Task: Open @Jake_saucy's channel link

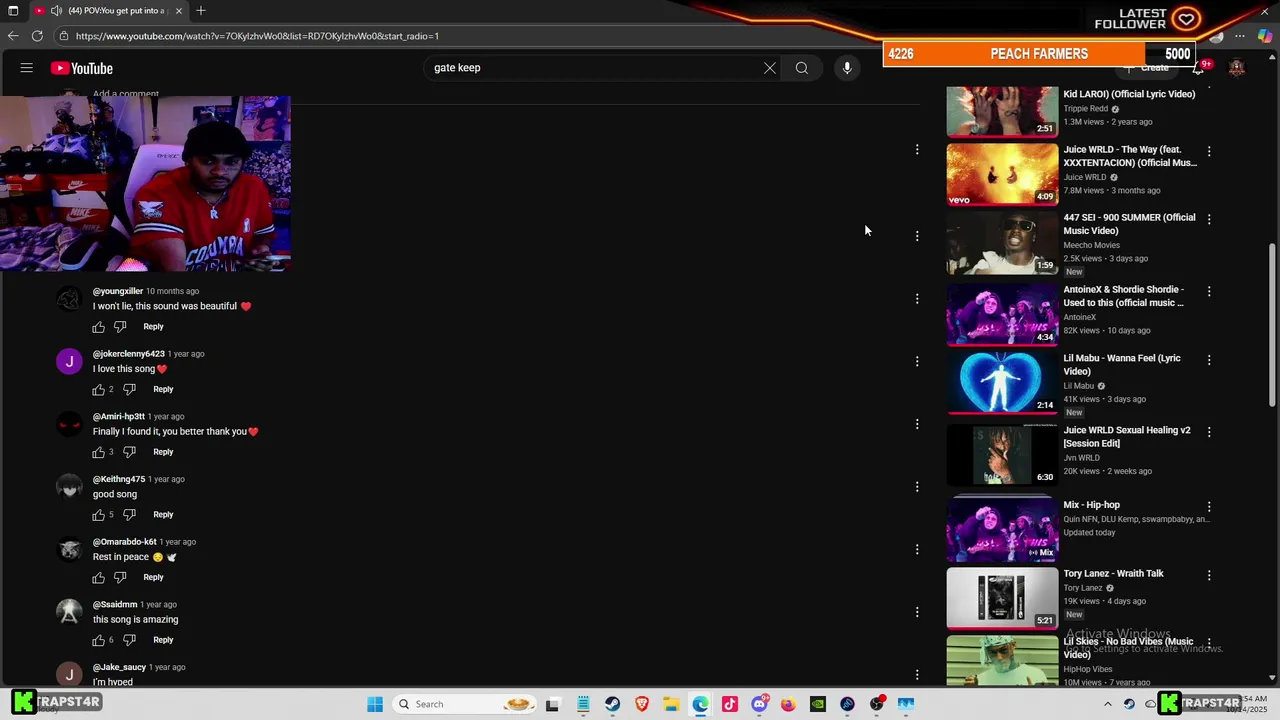Action: tap(119, 667)
